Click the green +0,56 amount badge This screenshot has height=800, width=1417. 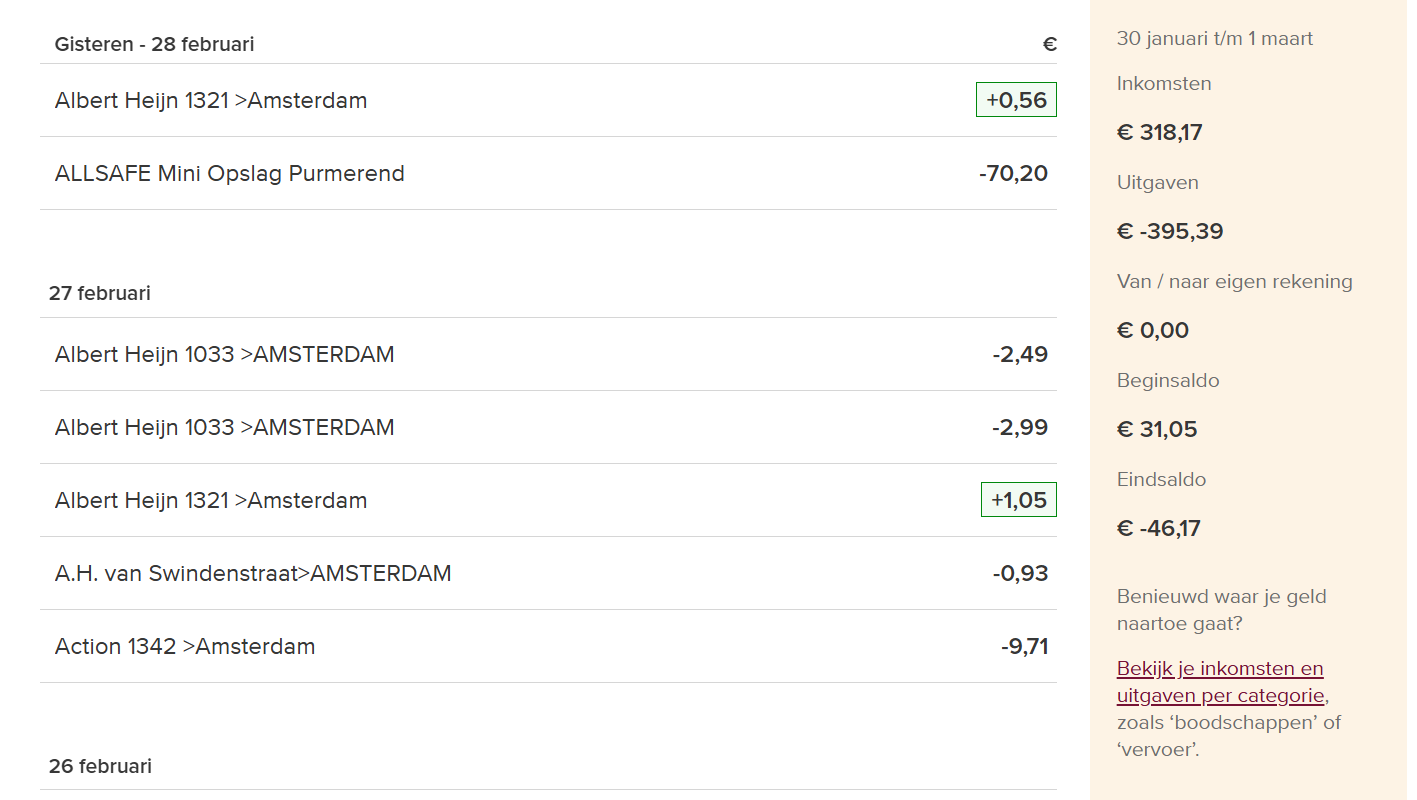click(1016, 100)
